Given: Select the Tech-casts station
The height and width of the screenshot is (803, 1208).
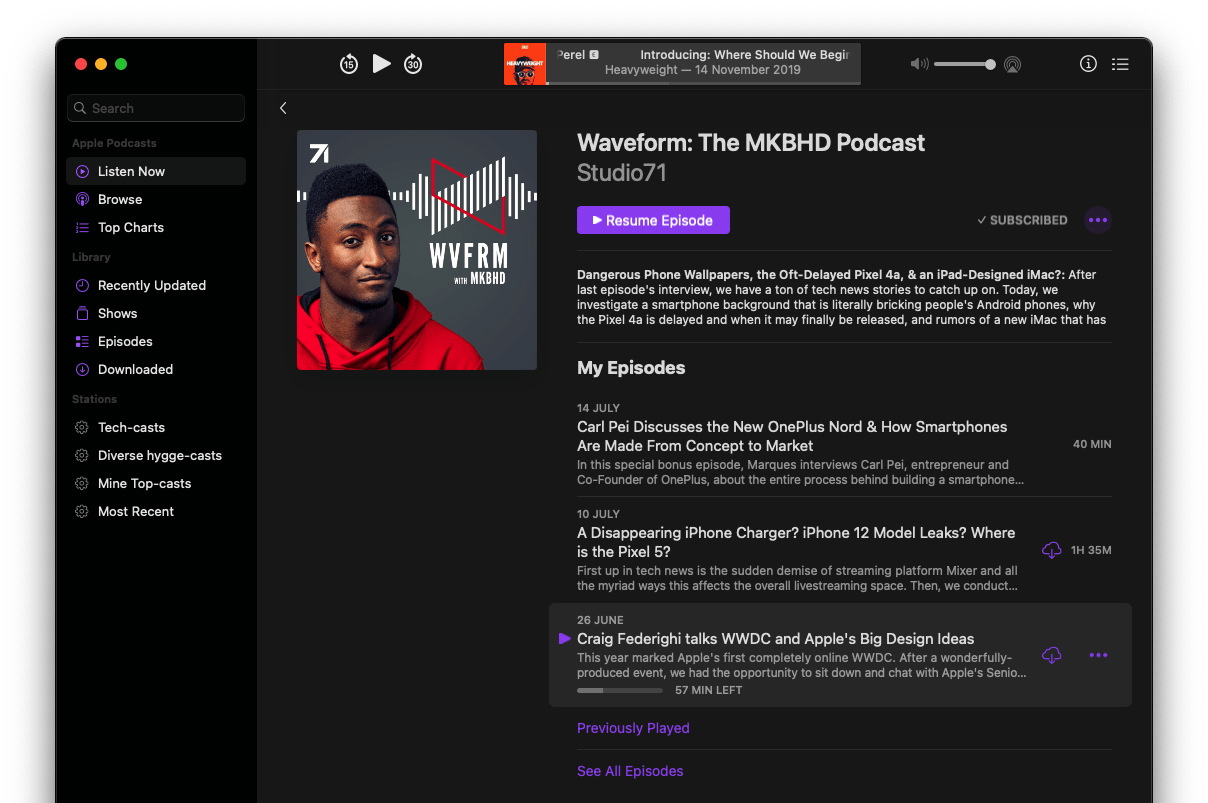Looking at the screenshot, I should click(x=156, y=427).
